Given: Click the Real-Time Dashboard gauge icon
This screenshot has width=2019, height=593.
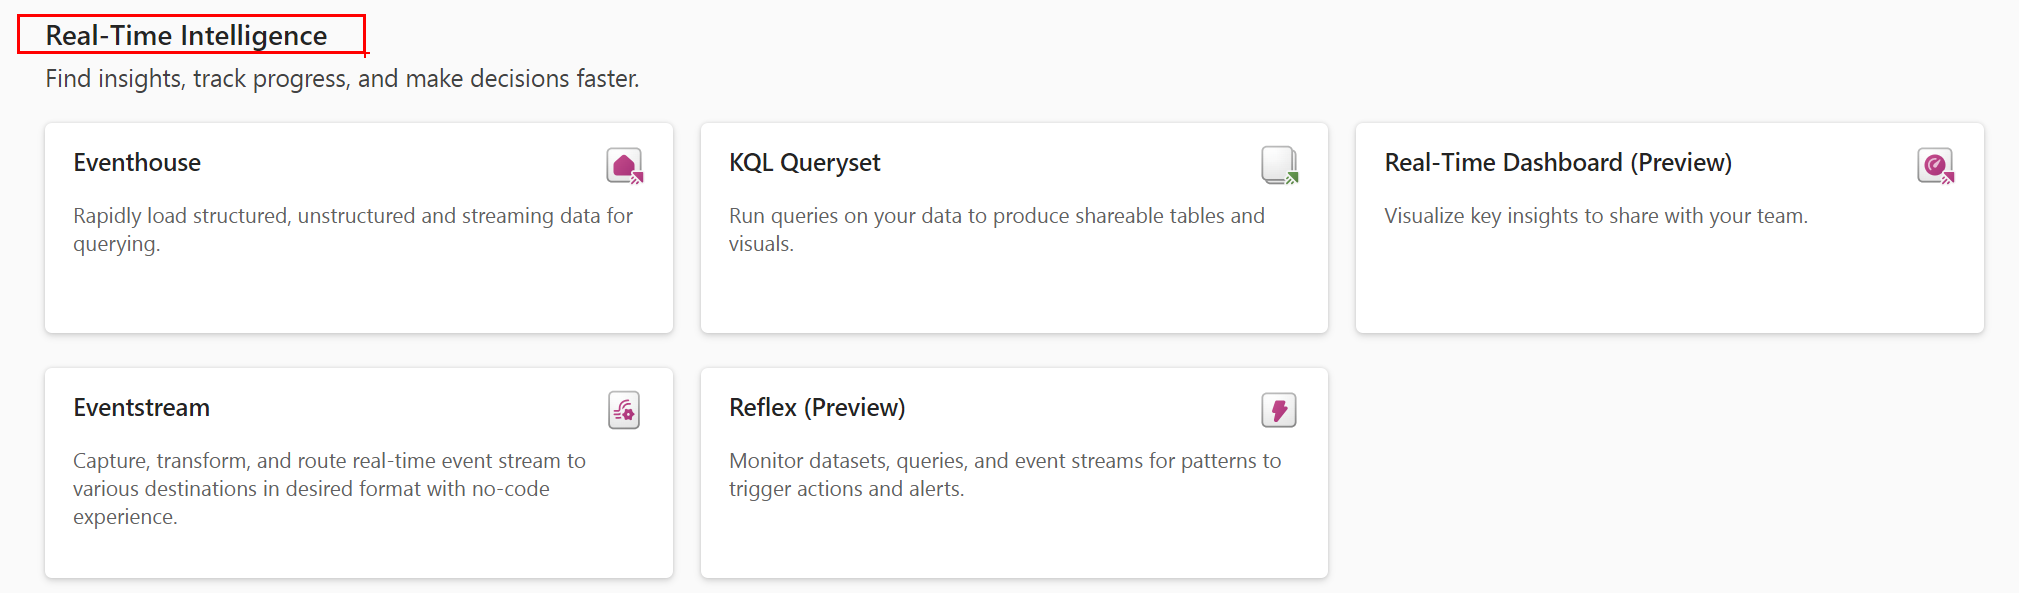Looking at the screenshot, I should (1935, 165).
